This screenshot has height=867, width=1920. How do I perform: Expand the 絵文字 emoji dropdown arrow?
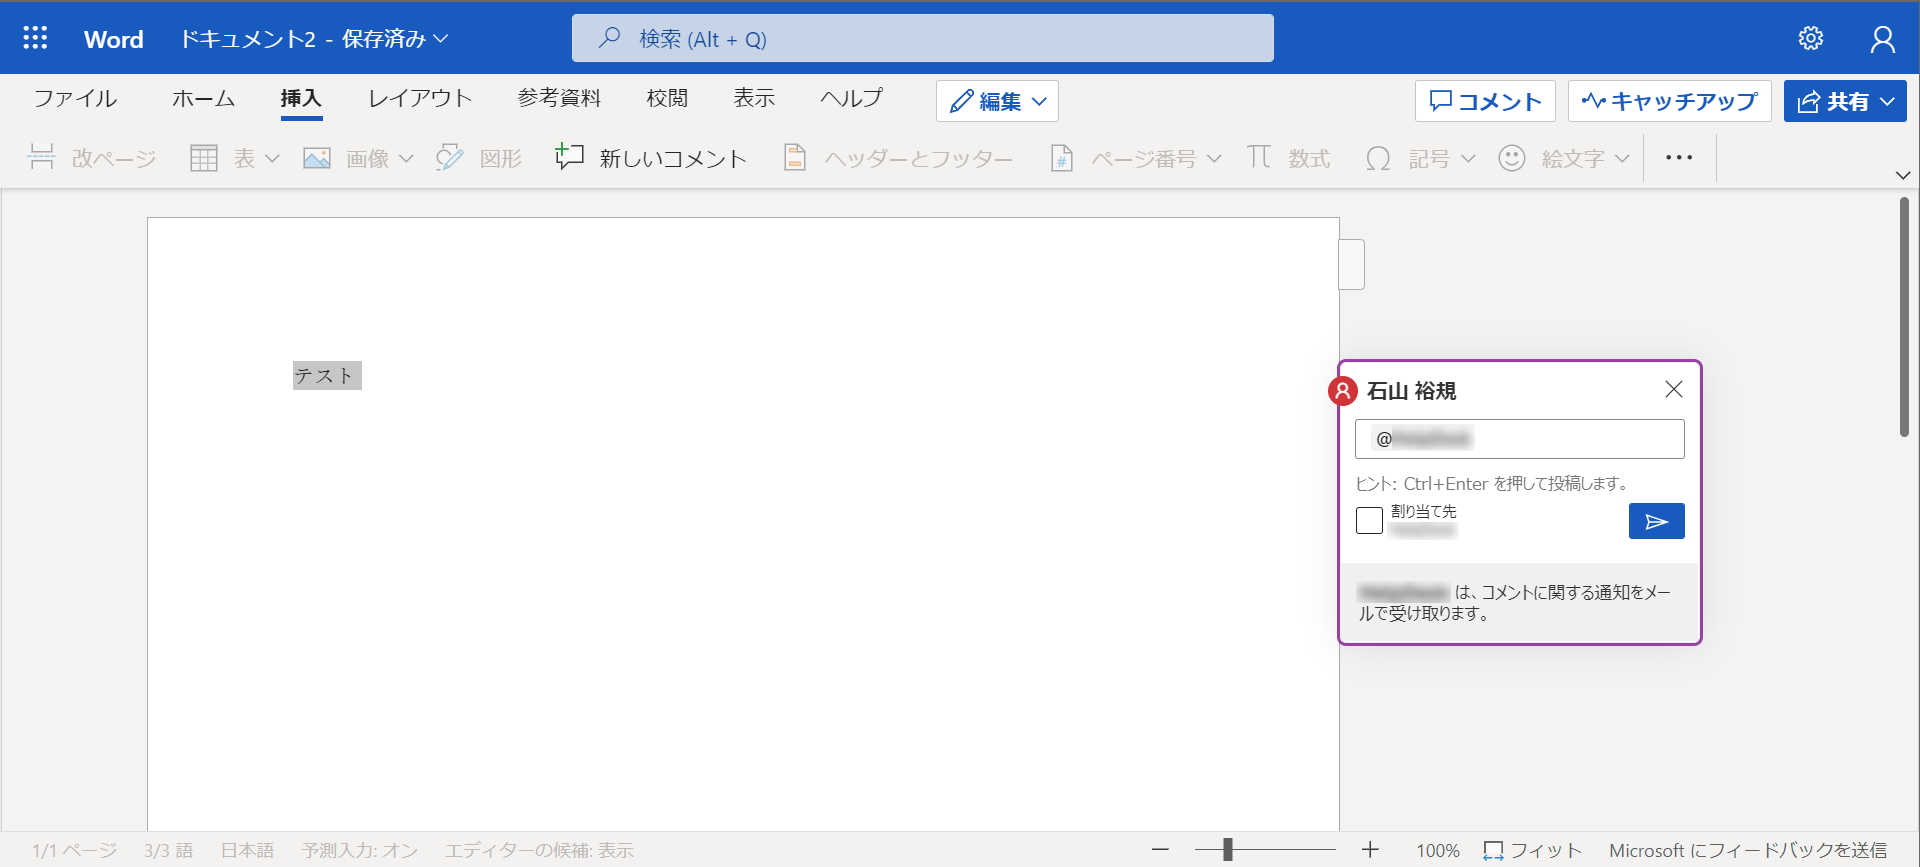click(1622, 158)
